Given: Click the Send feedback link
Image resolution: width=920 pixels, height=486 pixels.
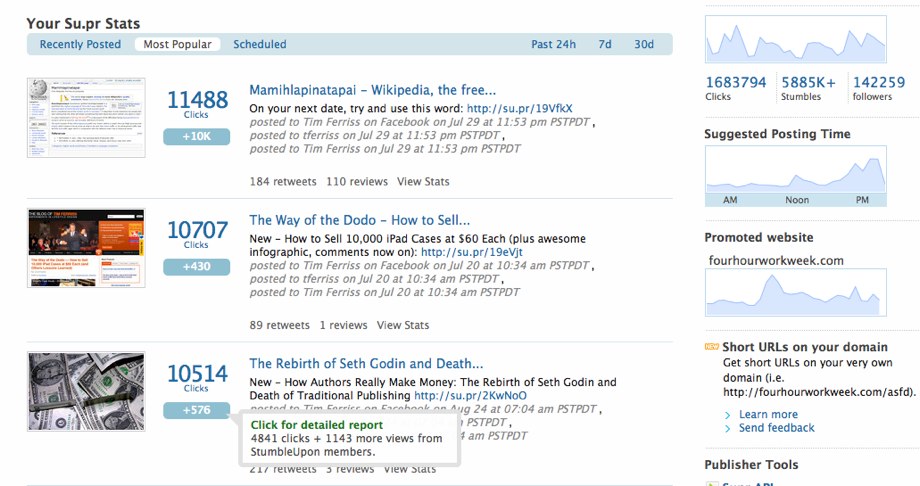Looking at the screenshot, I should (777, 428).
